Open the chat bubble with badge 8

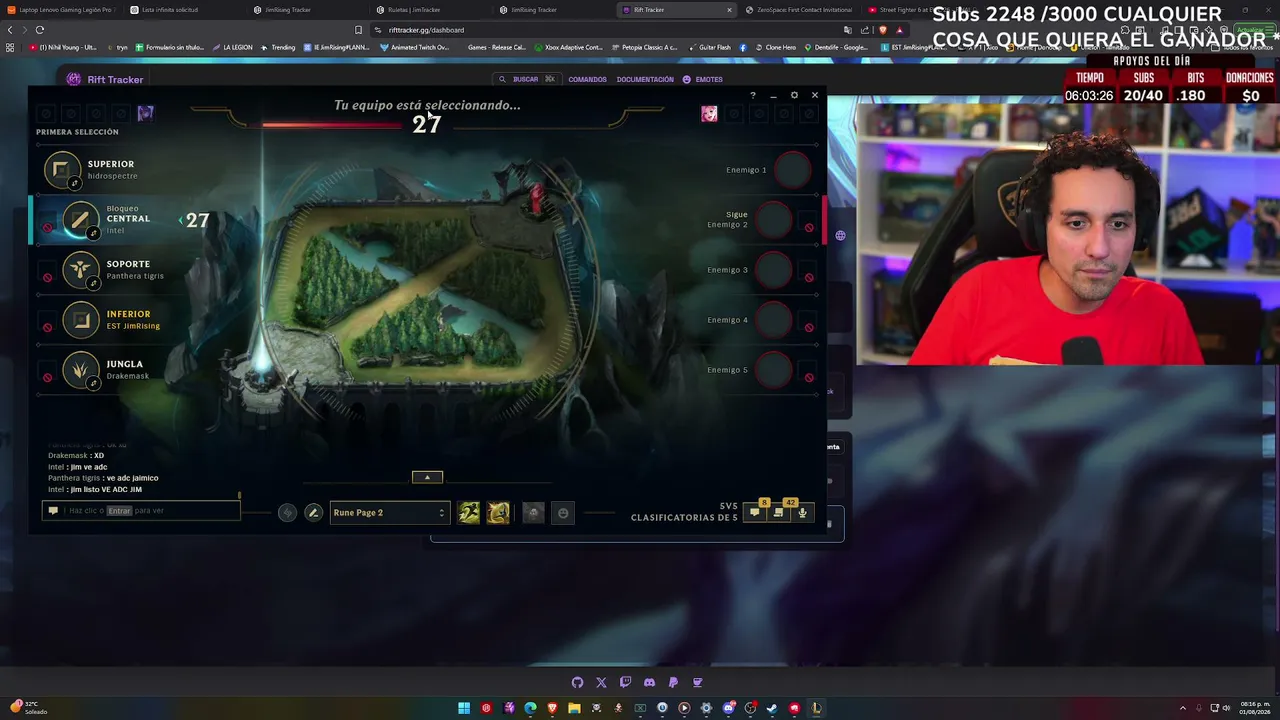tap(755, 512)
